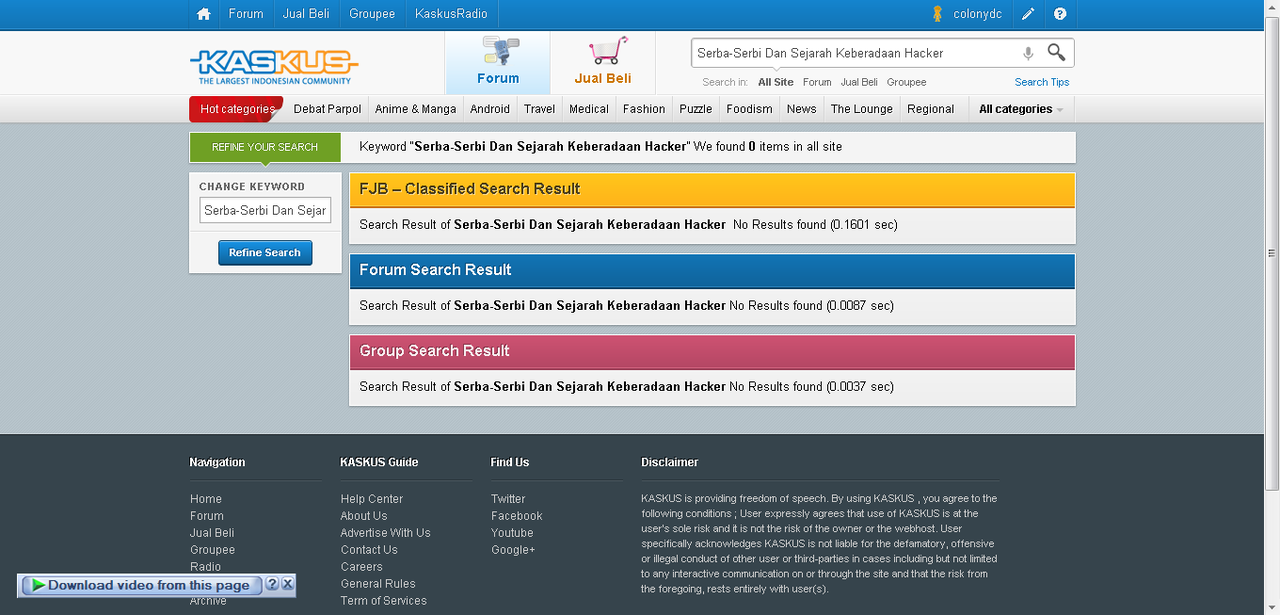Open the footer Jual Beli link

212,533
